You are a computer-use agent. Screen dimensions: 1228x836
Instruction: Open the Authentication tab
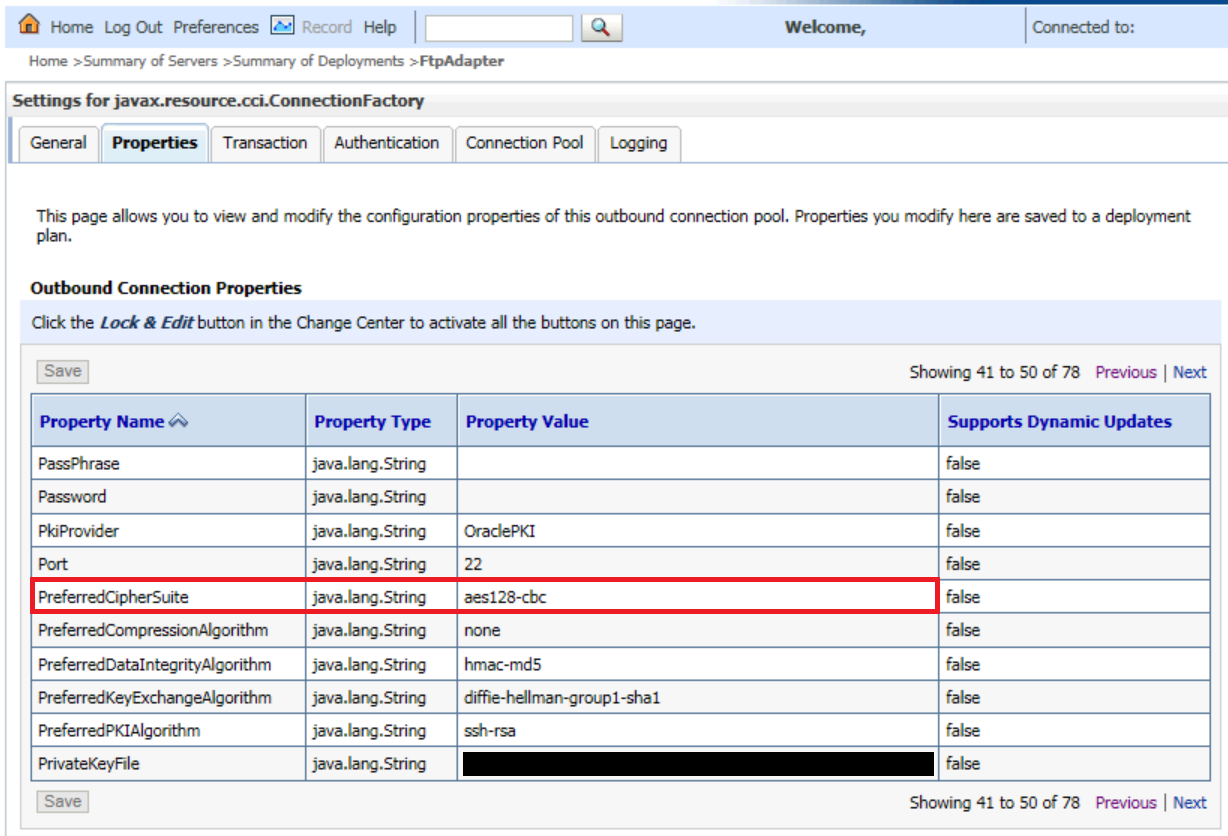(x=386, y=143)
